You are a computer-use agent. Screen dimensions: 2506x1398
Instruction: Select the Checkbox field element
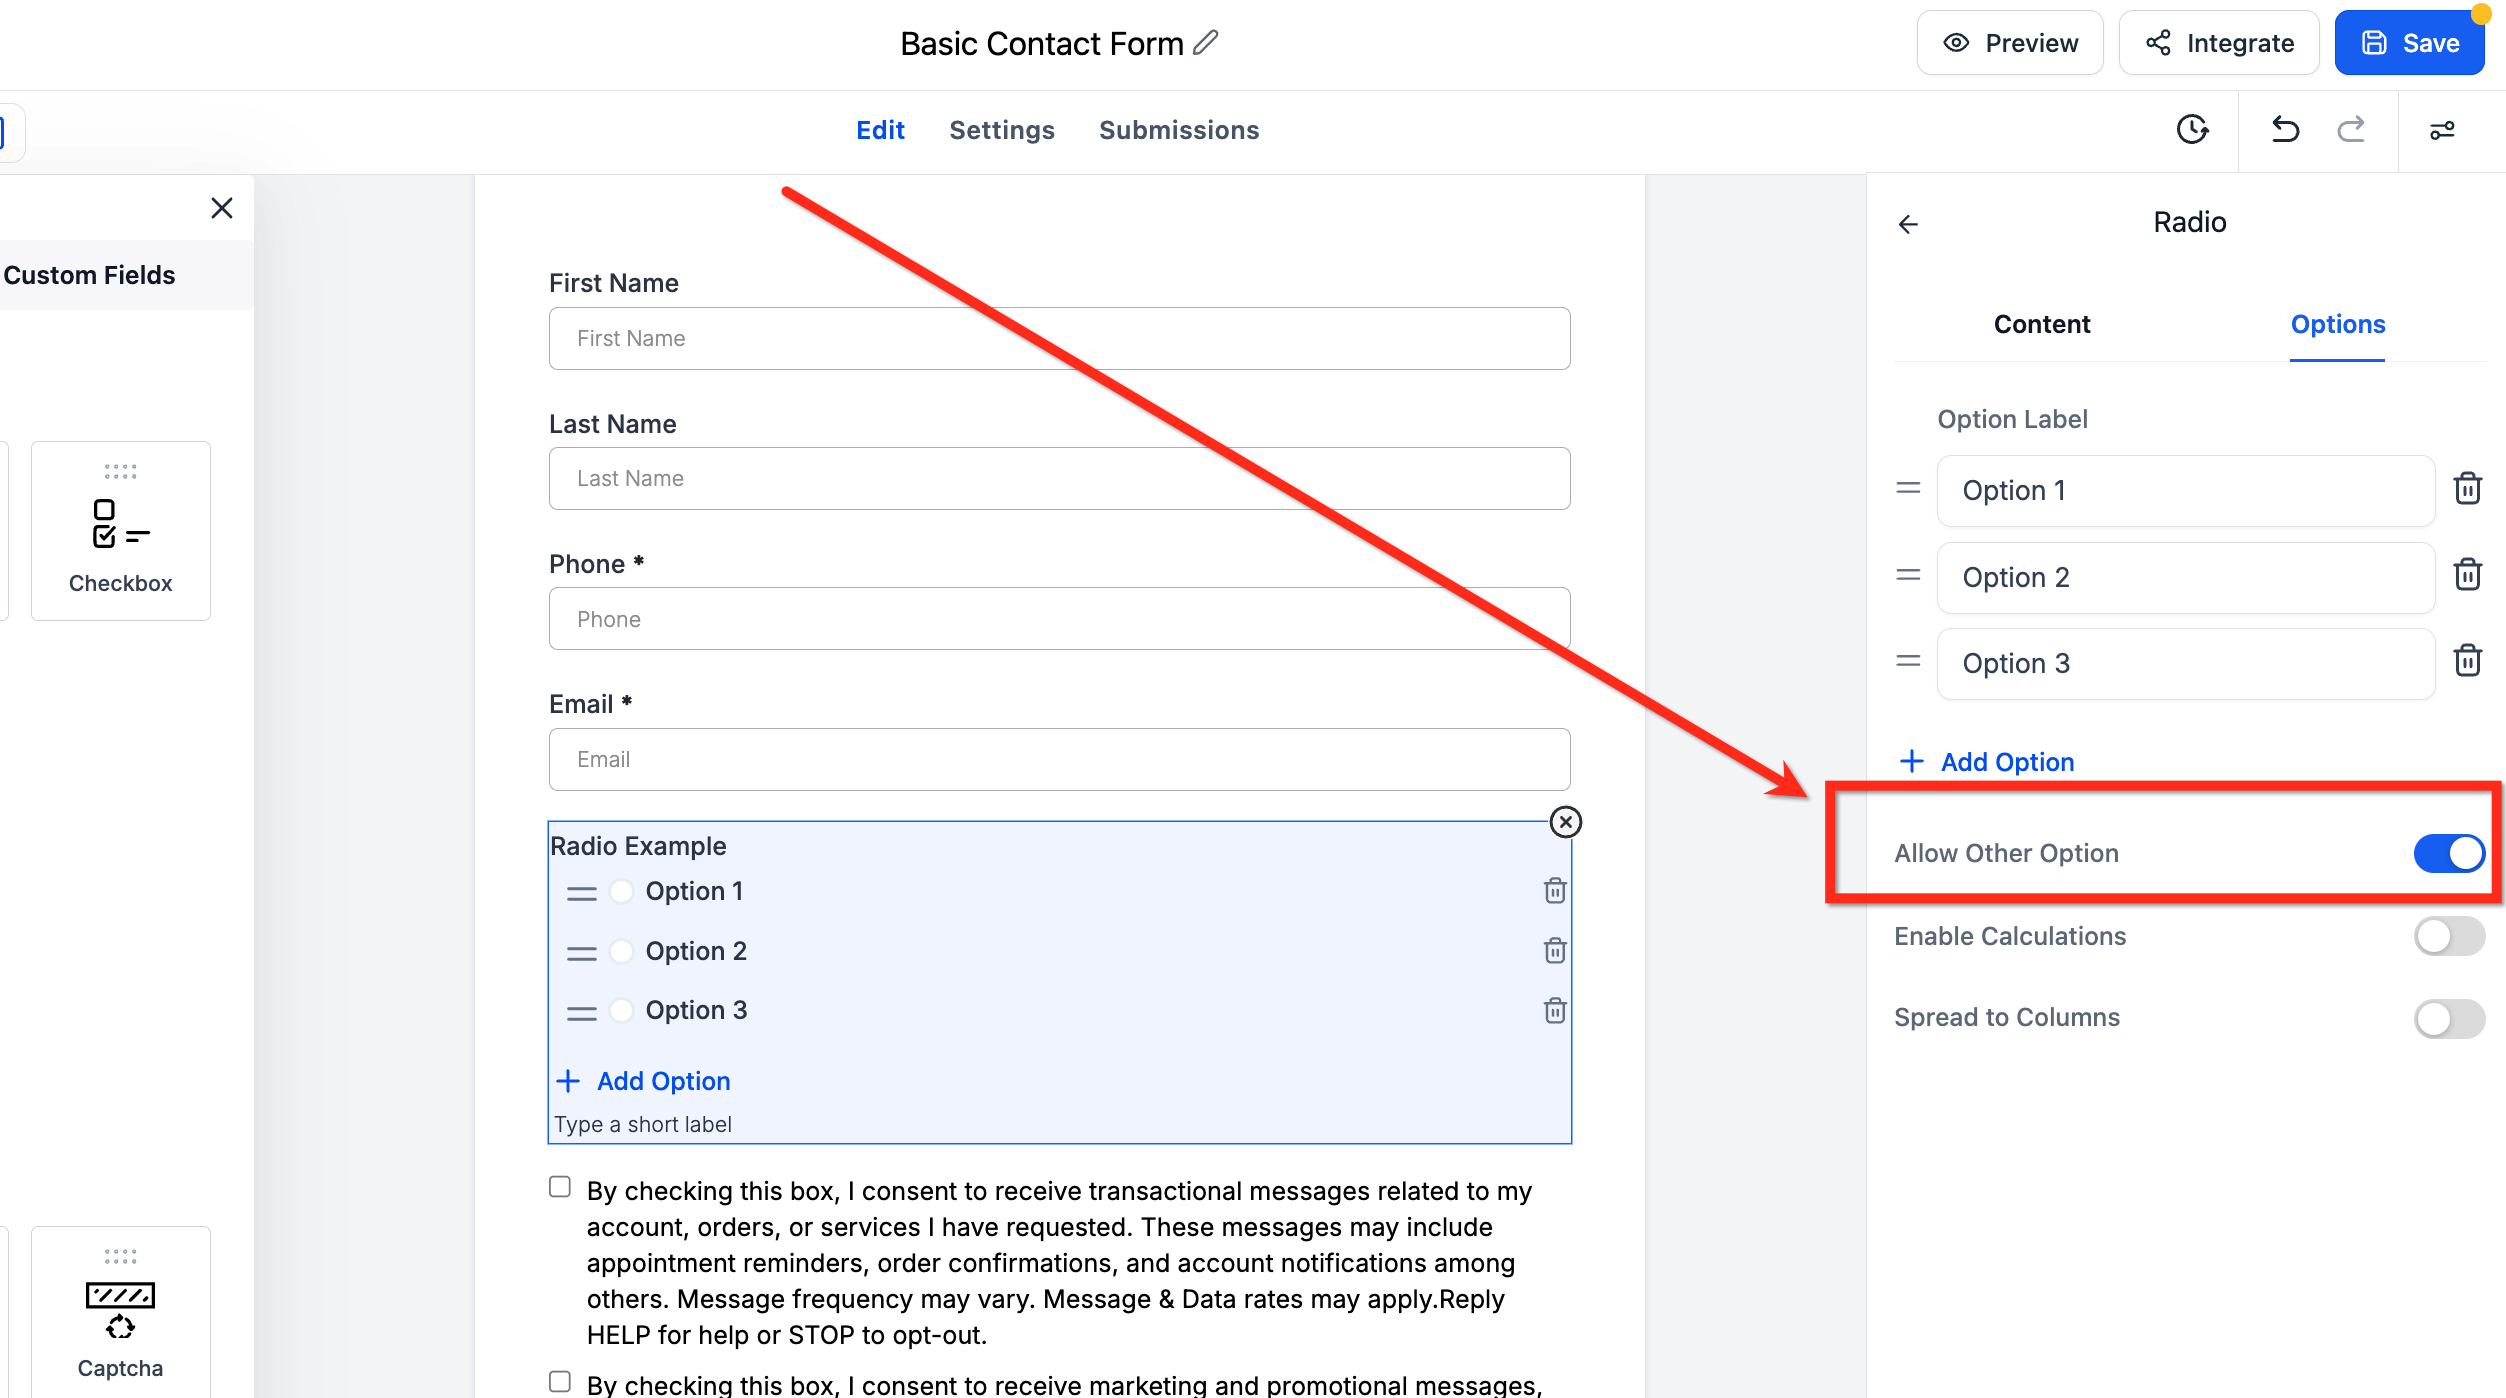(121, 531)
